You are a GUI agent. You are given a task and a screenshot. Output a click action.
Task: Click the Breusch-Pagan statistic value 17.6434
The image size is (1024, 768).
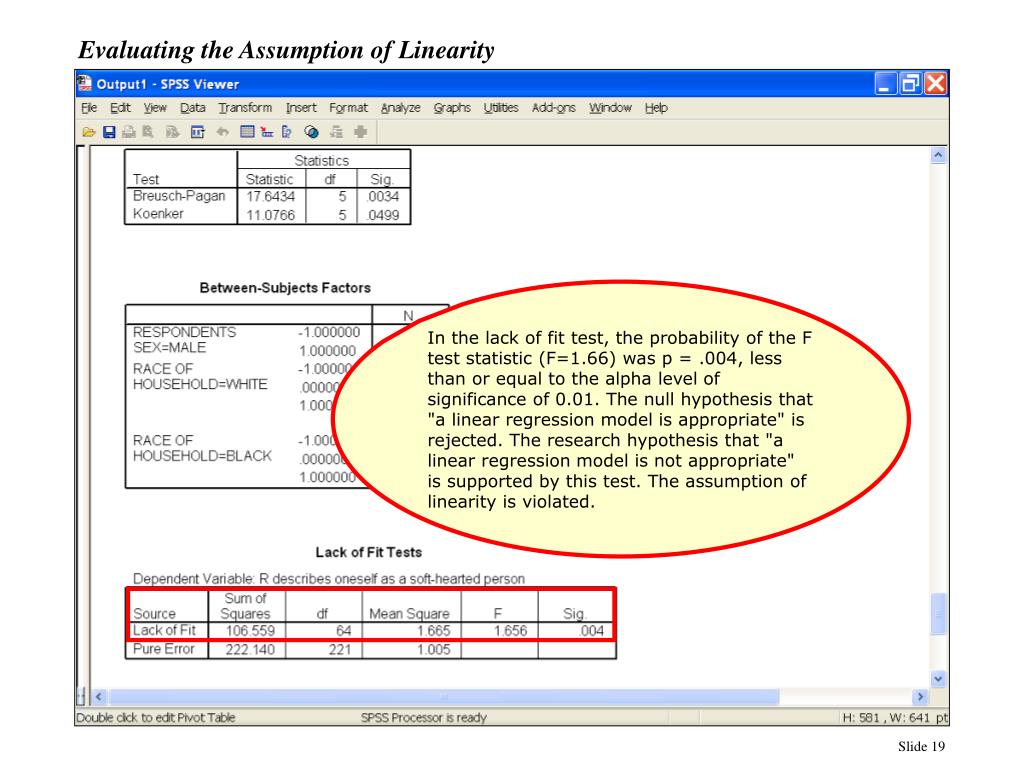click(270, 197)
